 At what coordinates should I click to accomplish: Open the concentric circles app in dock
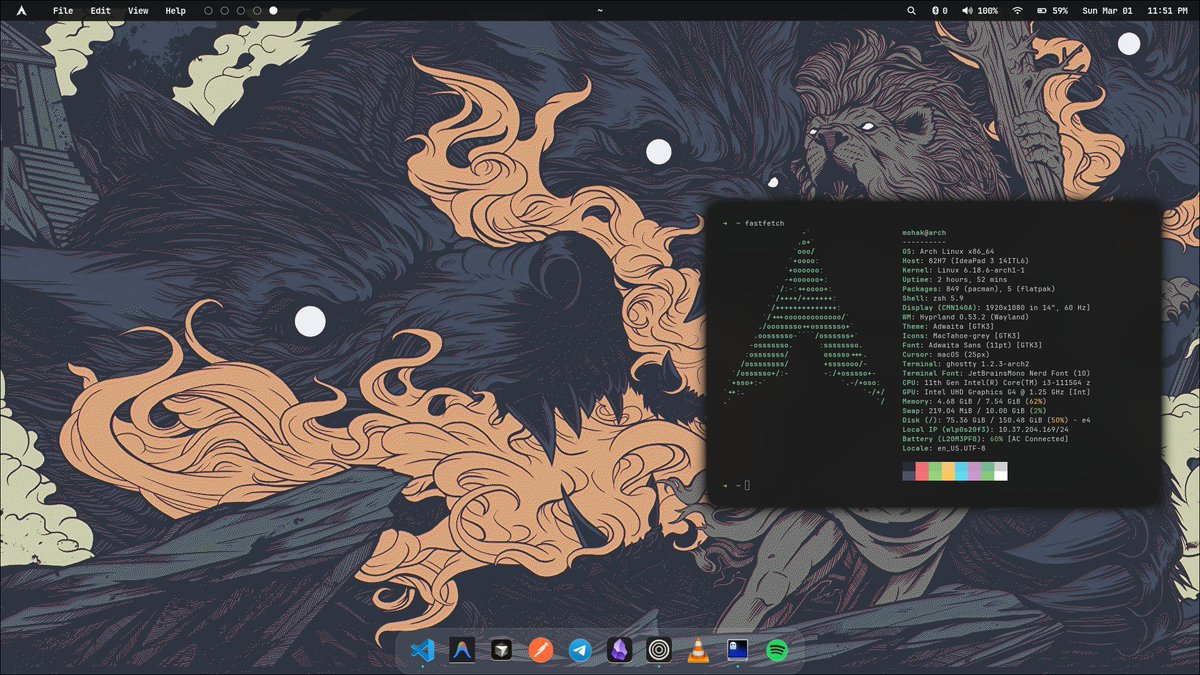pos(658,650)
